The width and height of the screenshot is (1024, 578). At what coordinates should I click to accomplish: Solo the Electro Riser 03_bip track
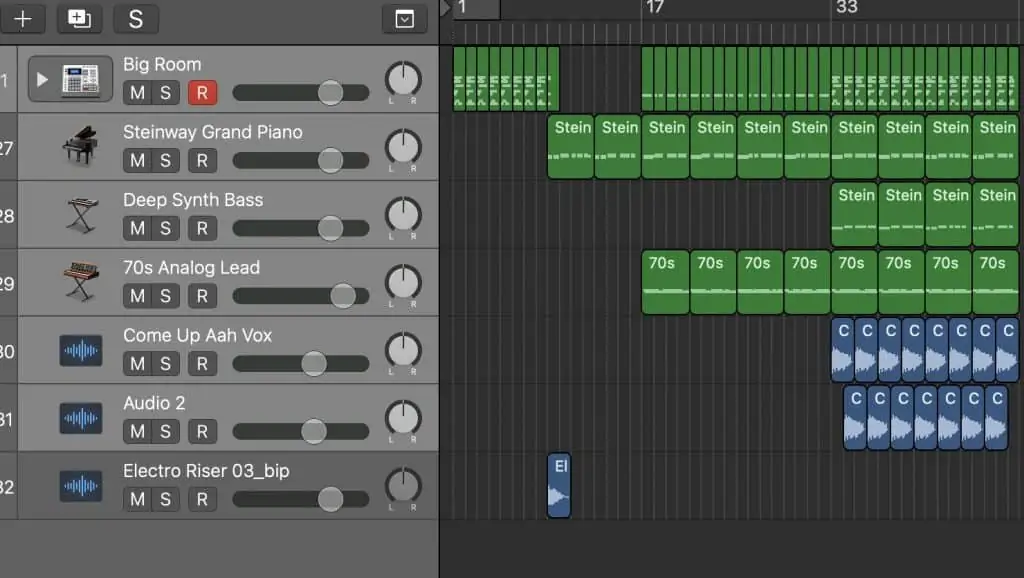166,500
